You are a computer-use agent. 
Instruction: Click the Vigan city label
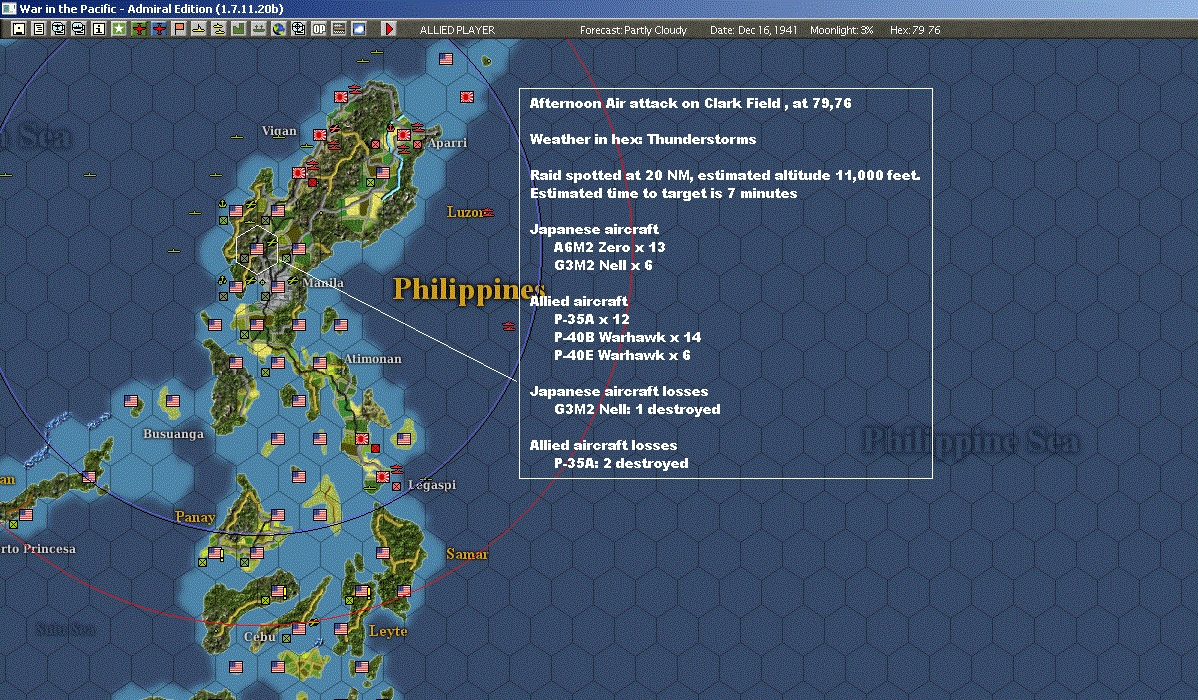(x=279, y=131)
